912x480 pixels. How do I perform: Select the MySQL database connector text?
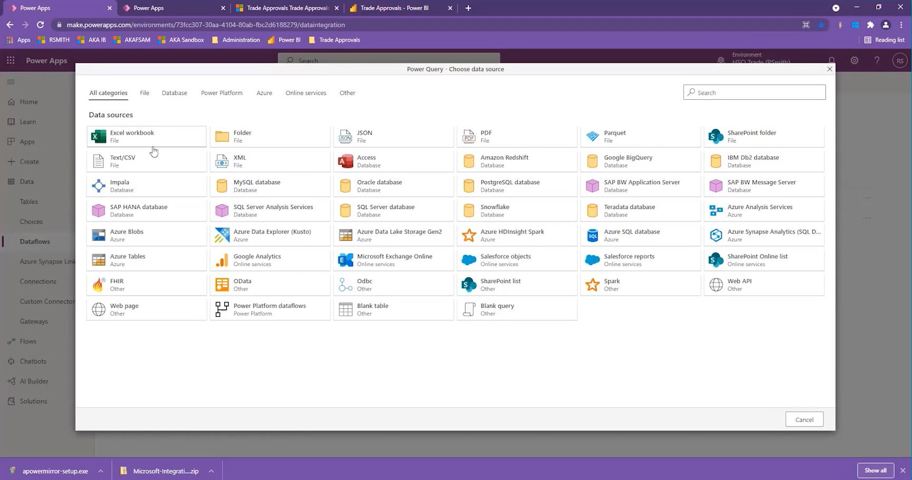[256, 182]
